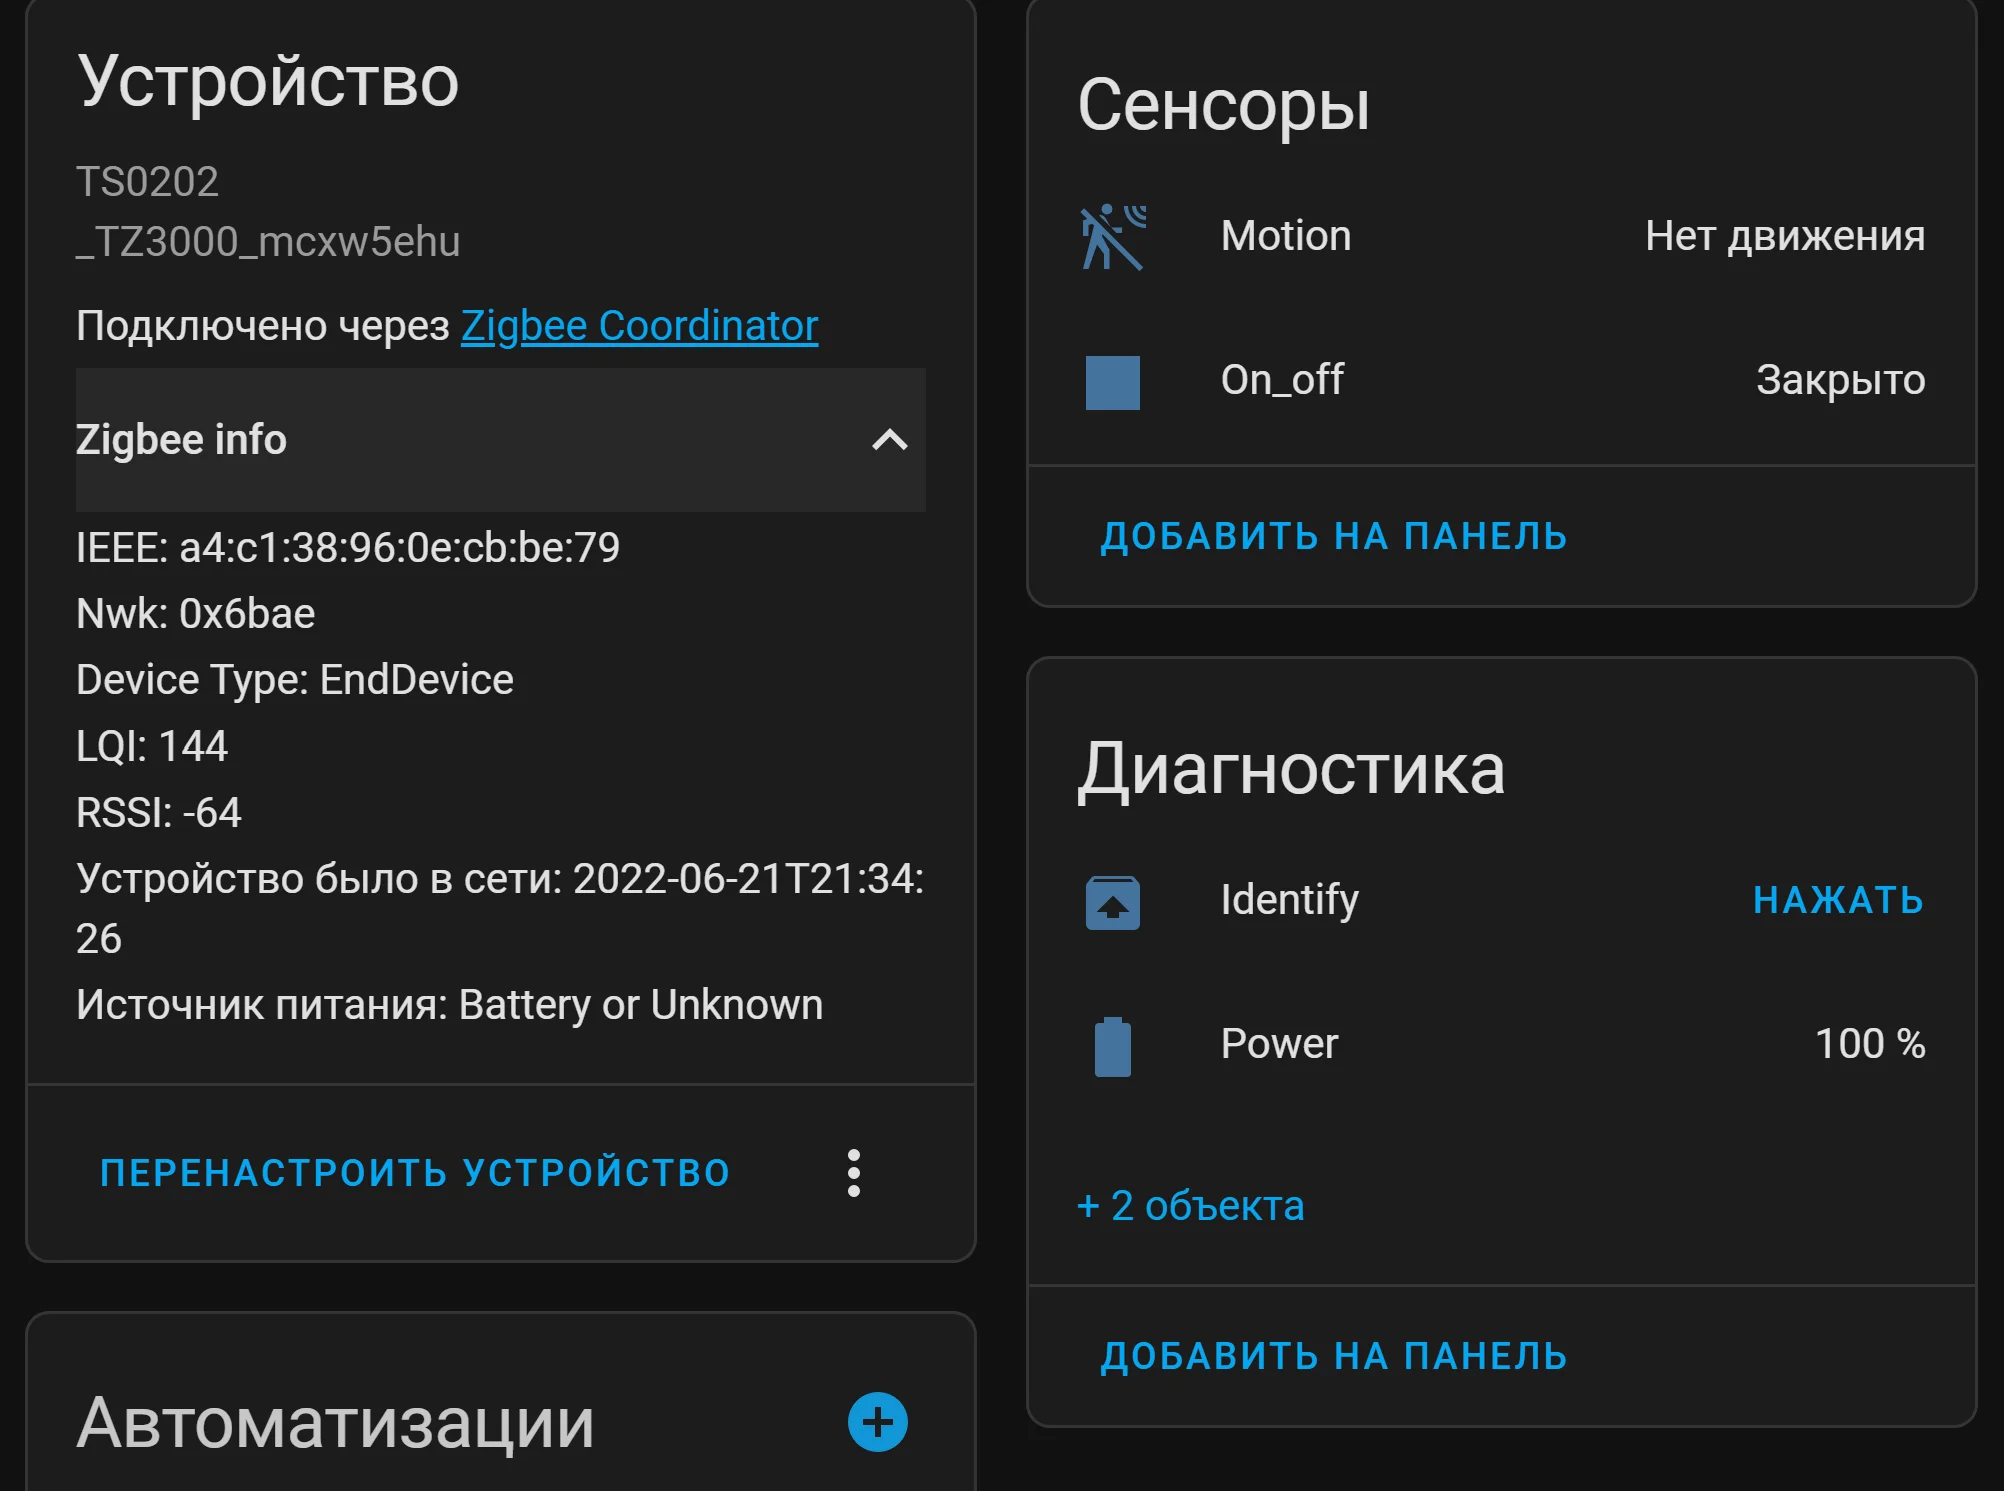Open the Identify entity label

pyautogui.click(x=1289, y=900)
